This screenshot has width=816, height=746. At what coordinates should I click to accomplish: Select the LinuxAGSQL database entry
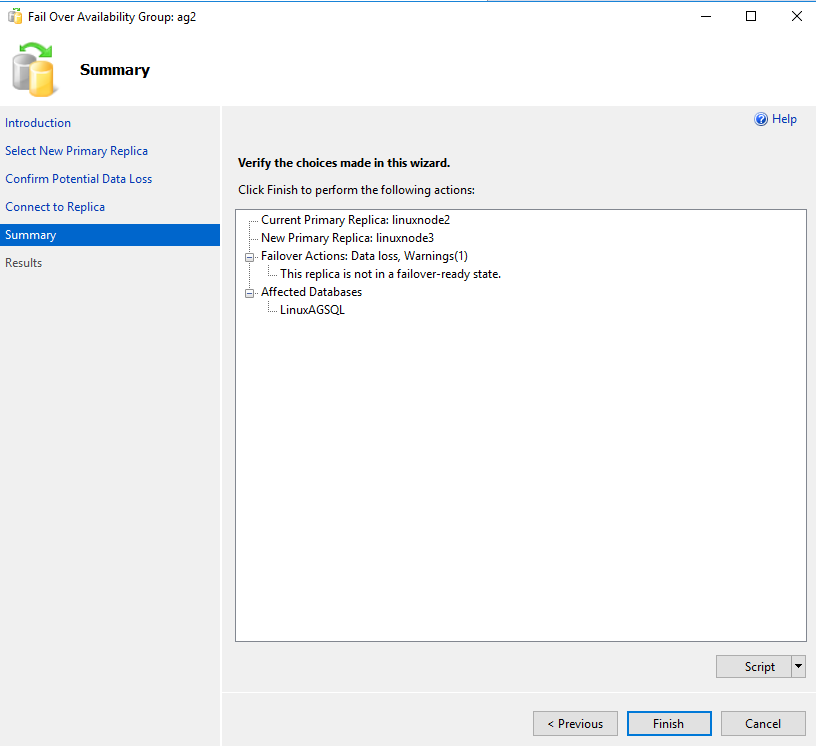click(x=312, y=310)
